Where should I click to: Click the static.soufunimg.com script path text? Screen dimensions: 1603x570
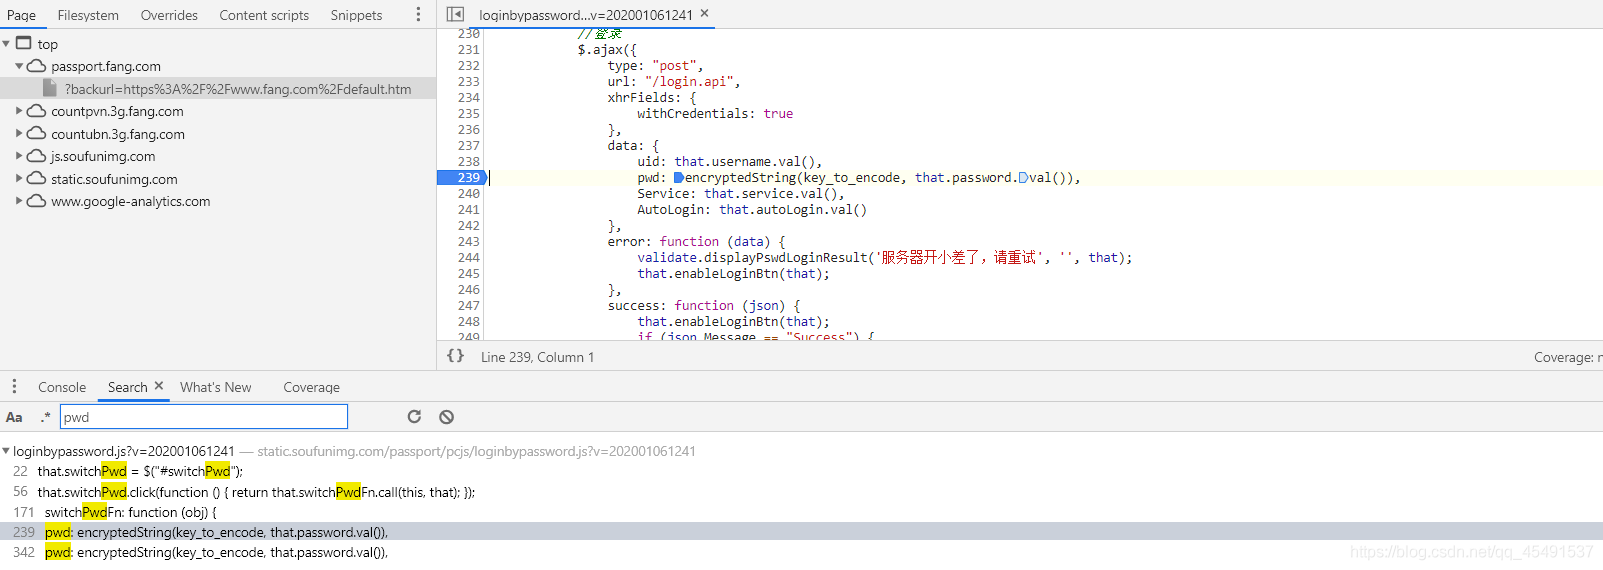(476, 451)
